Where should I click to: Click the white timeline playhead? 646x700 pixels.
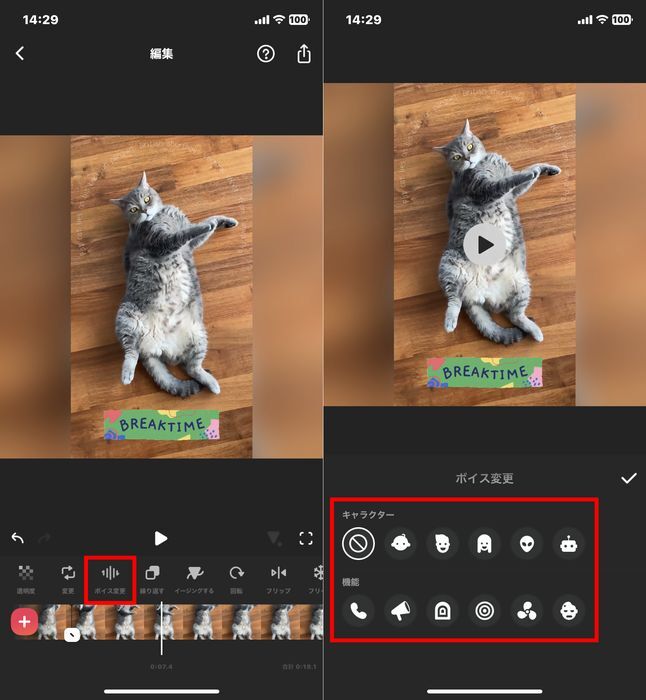coord(161,628)
